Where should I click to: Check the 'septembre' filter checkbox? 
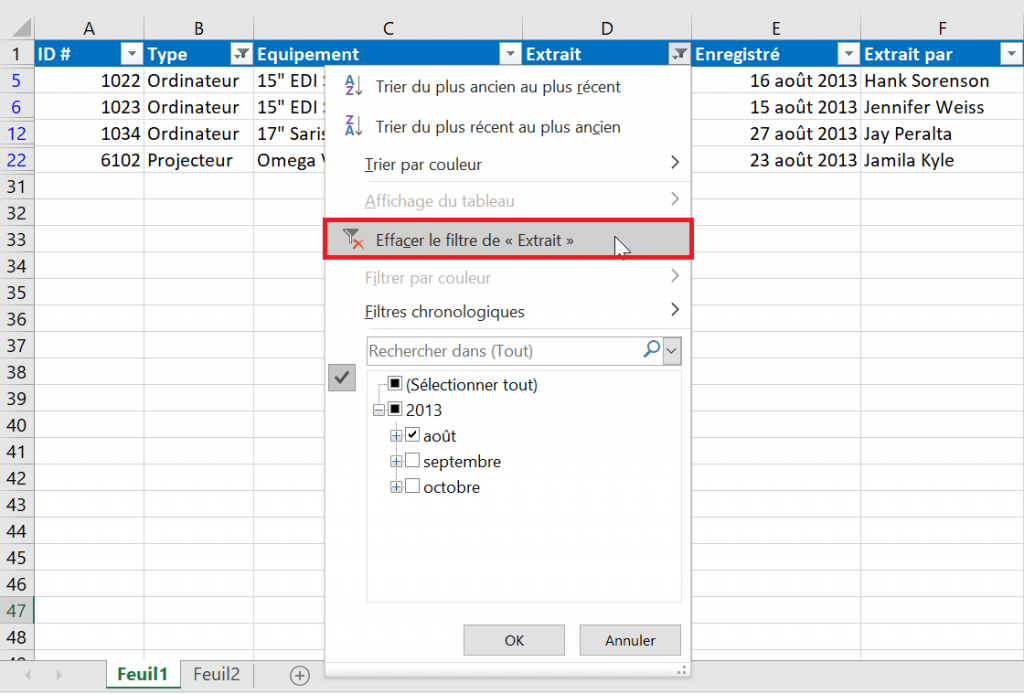(x=412, y=461)
